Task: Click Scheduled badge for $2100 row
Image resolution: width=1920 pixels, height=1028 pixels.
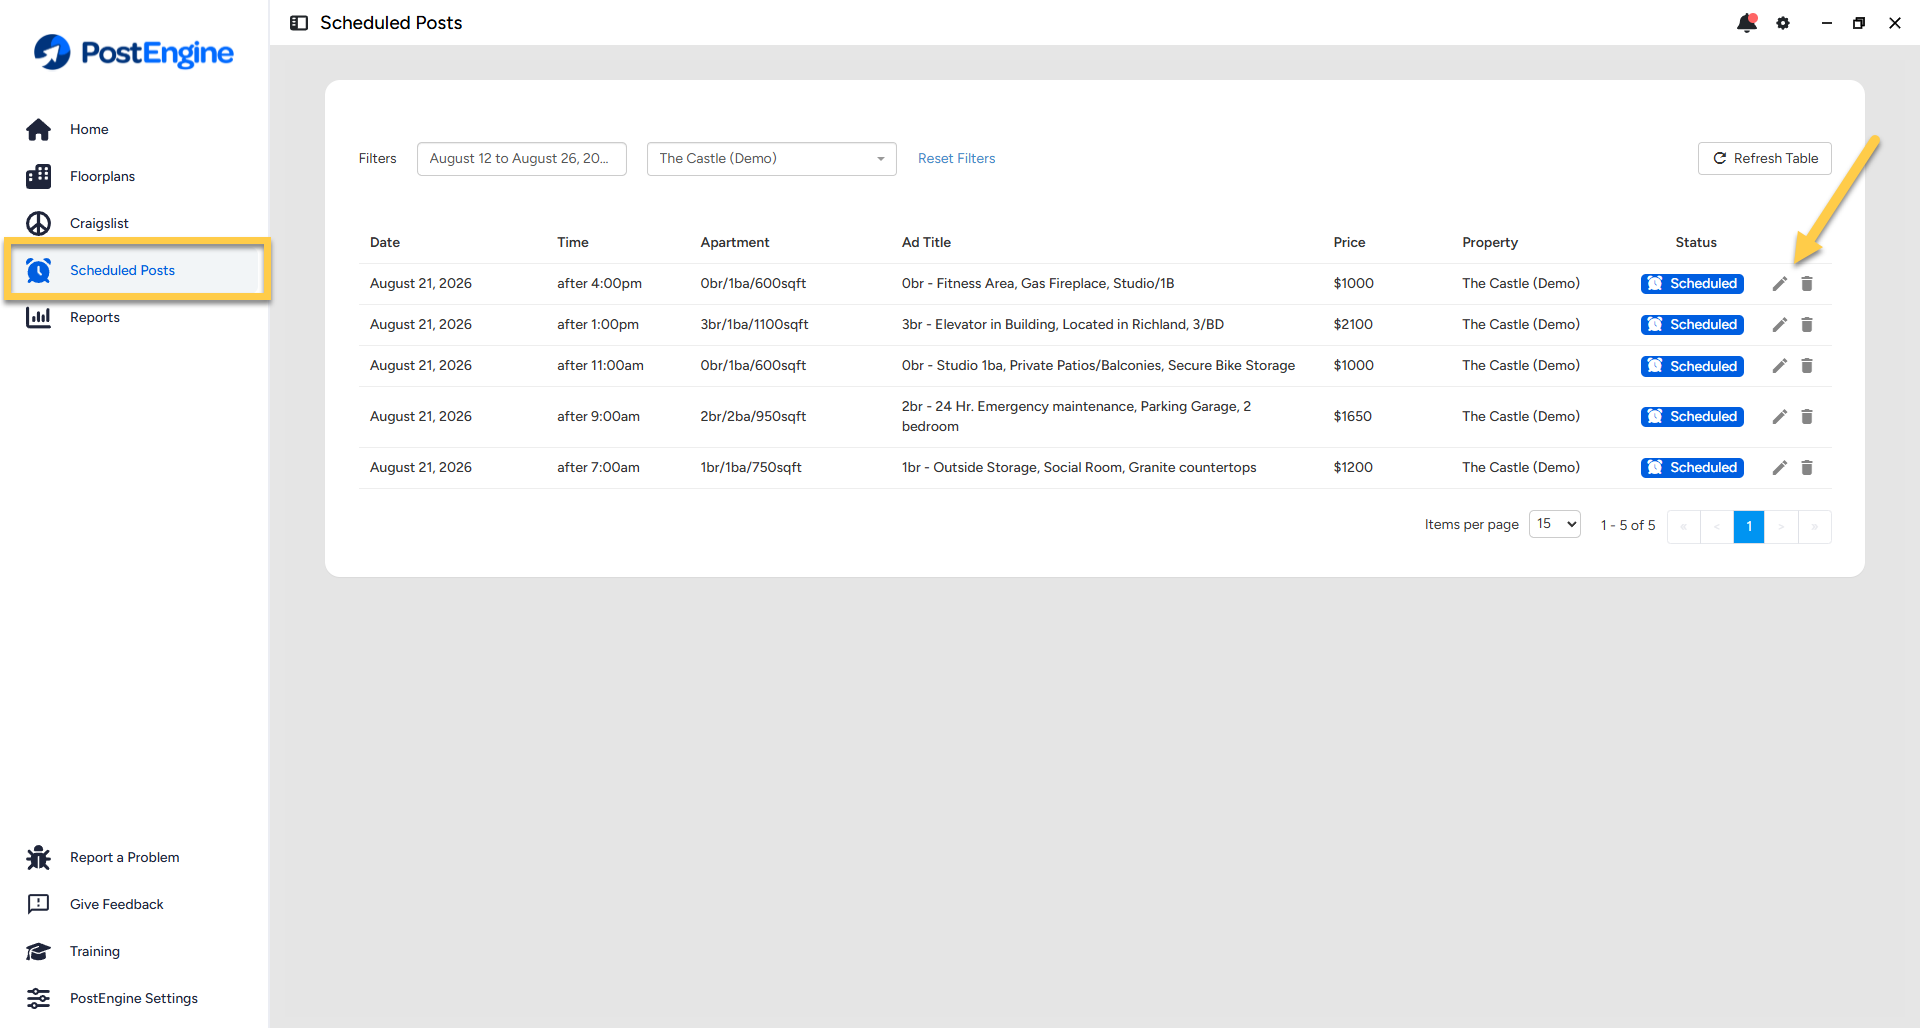Action: pyautogui.click(x=1692, y=325)
